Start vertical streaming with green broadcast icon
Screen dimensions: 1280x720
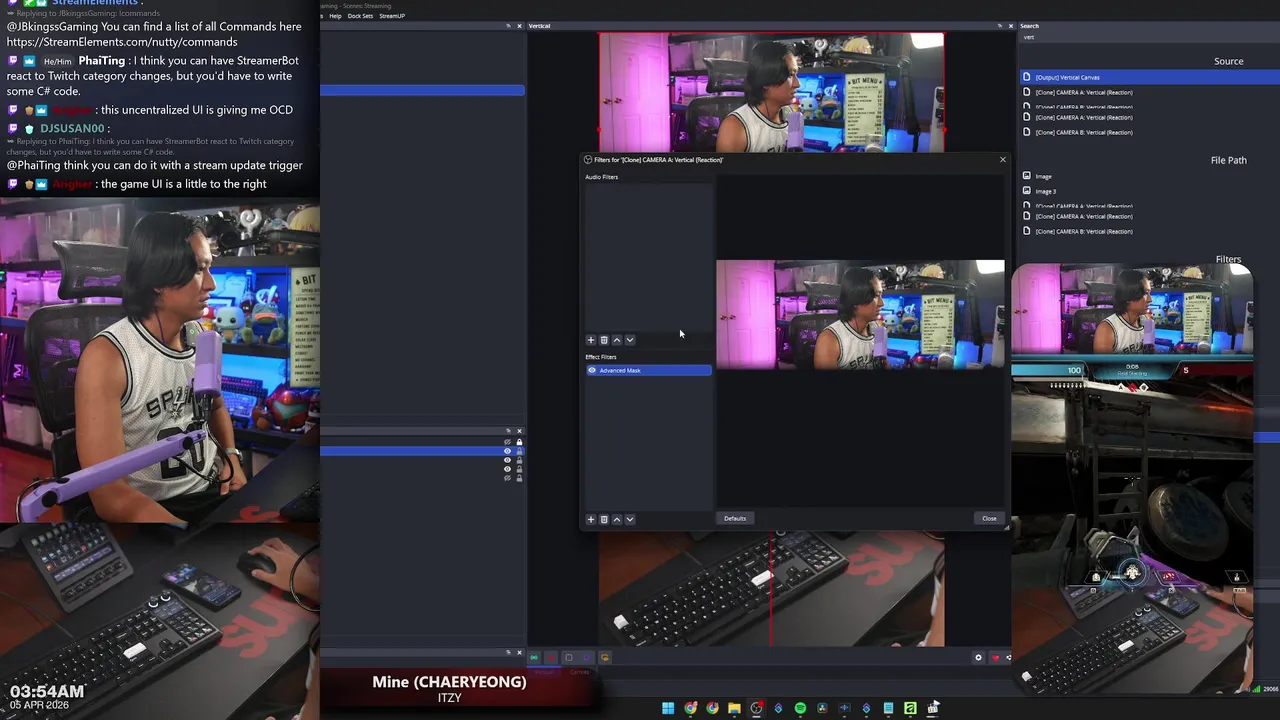pyautogui.click(x=534, y=657)
